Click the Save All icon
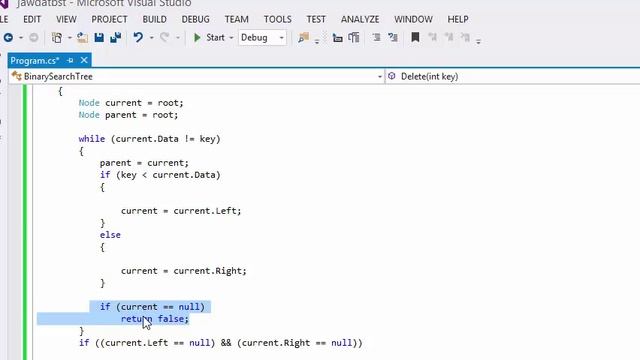 click(116, 38)
